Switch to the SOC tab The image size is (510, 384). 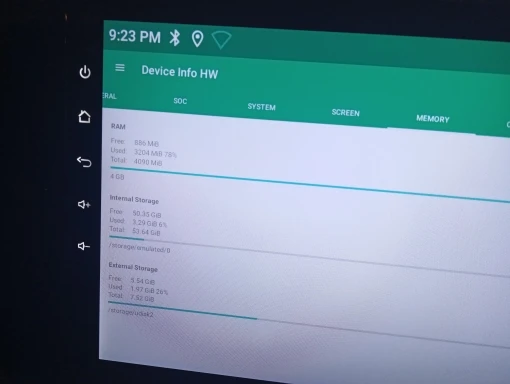[180, 101]
